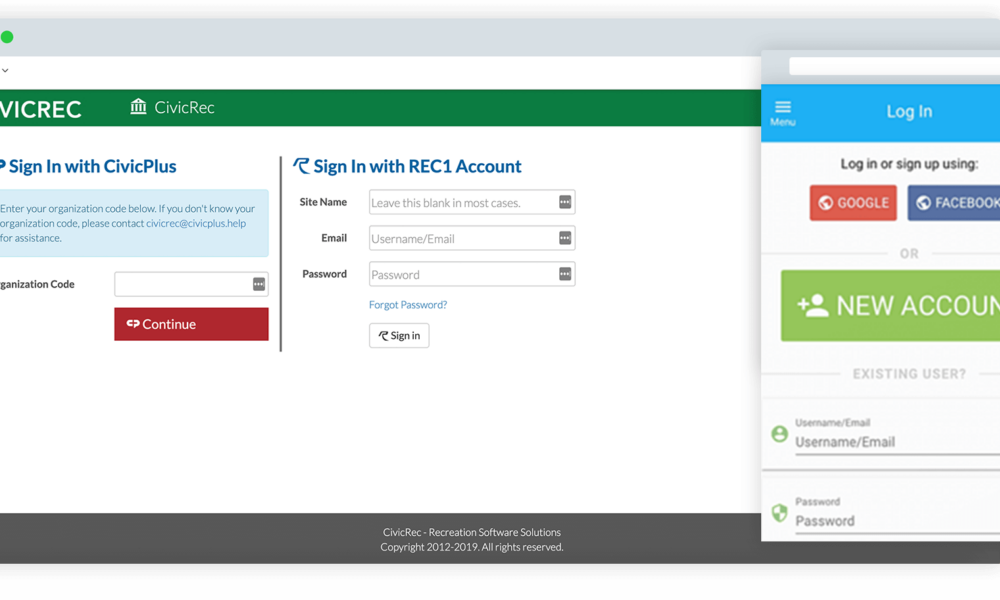Open the hamburger Menu in the Log In window

783,113
